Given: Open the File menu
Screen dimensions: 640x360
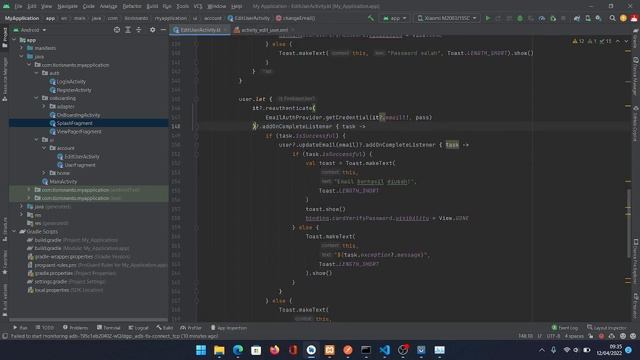Looking at the screenshot, I should 18,6.
